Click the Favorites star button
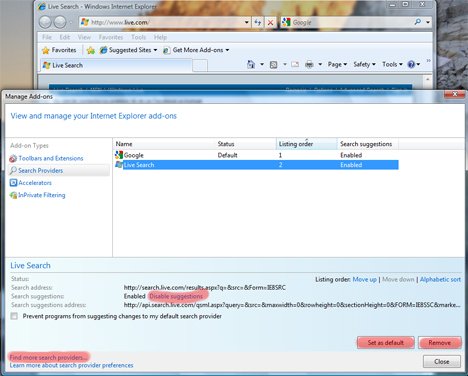The width and height of the screenshot is (468, 376). point(59,50)
